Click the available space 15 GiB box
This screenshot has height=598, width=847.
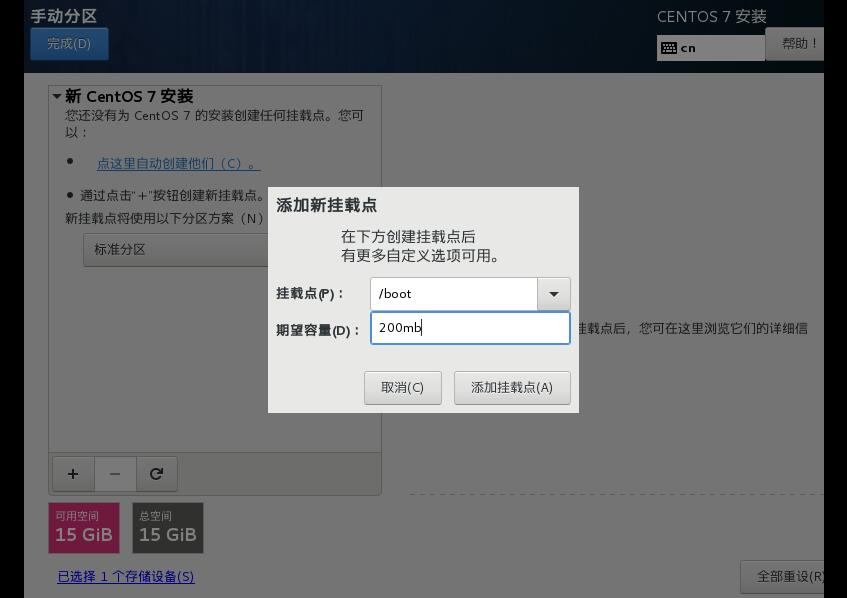tap(84, 528)
